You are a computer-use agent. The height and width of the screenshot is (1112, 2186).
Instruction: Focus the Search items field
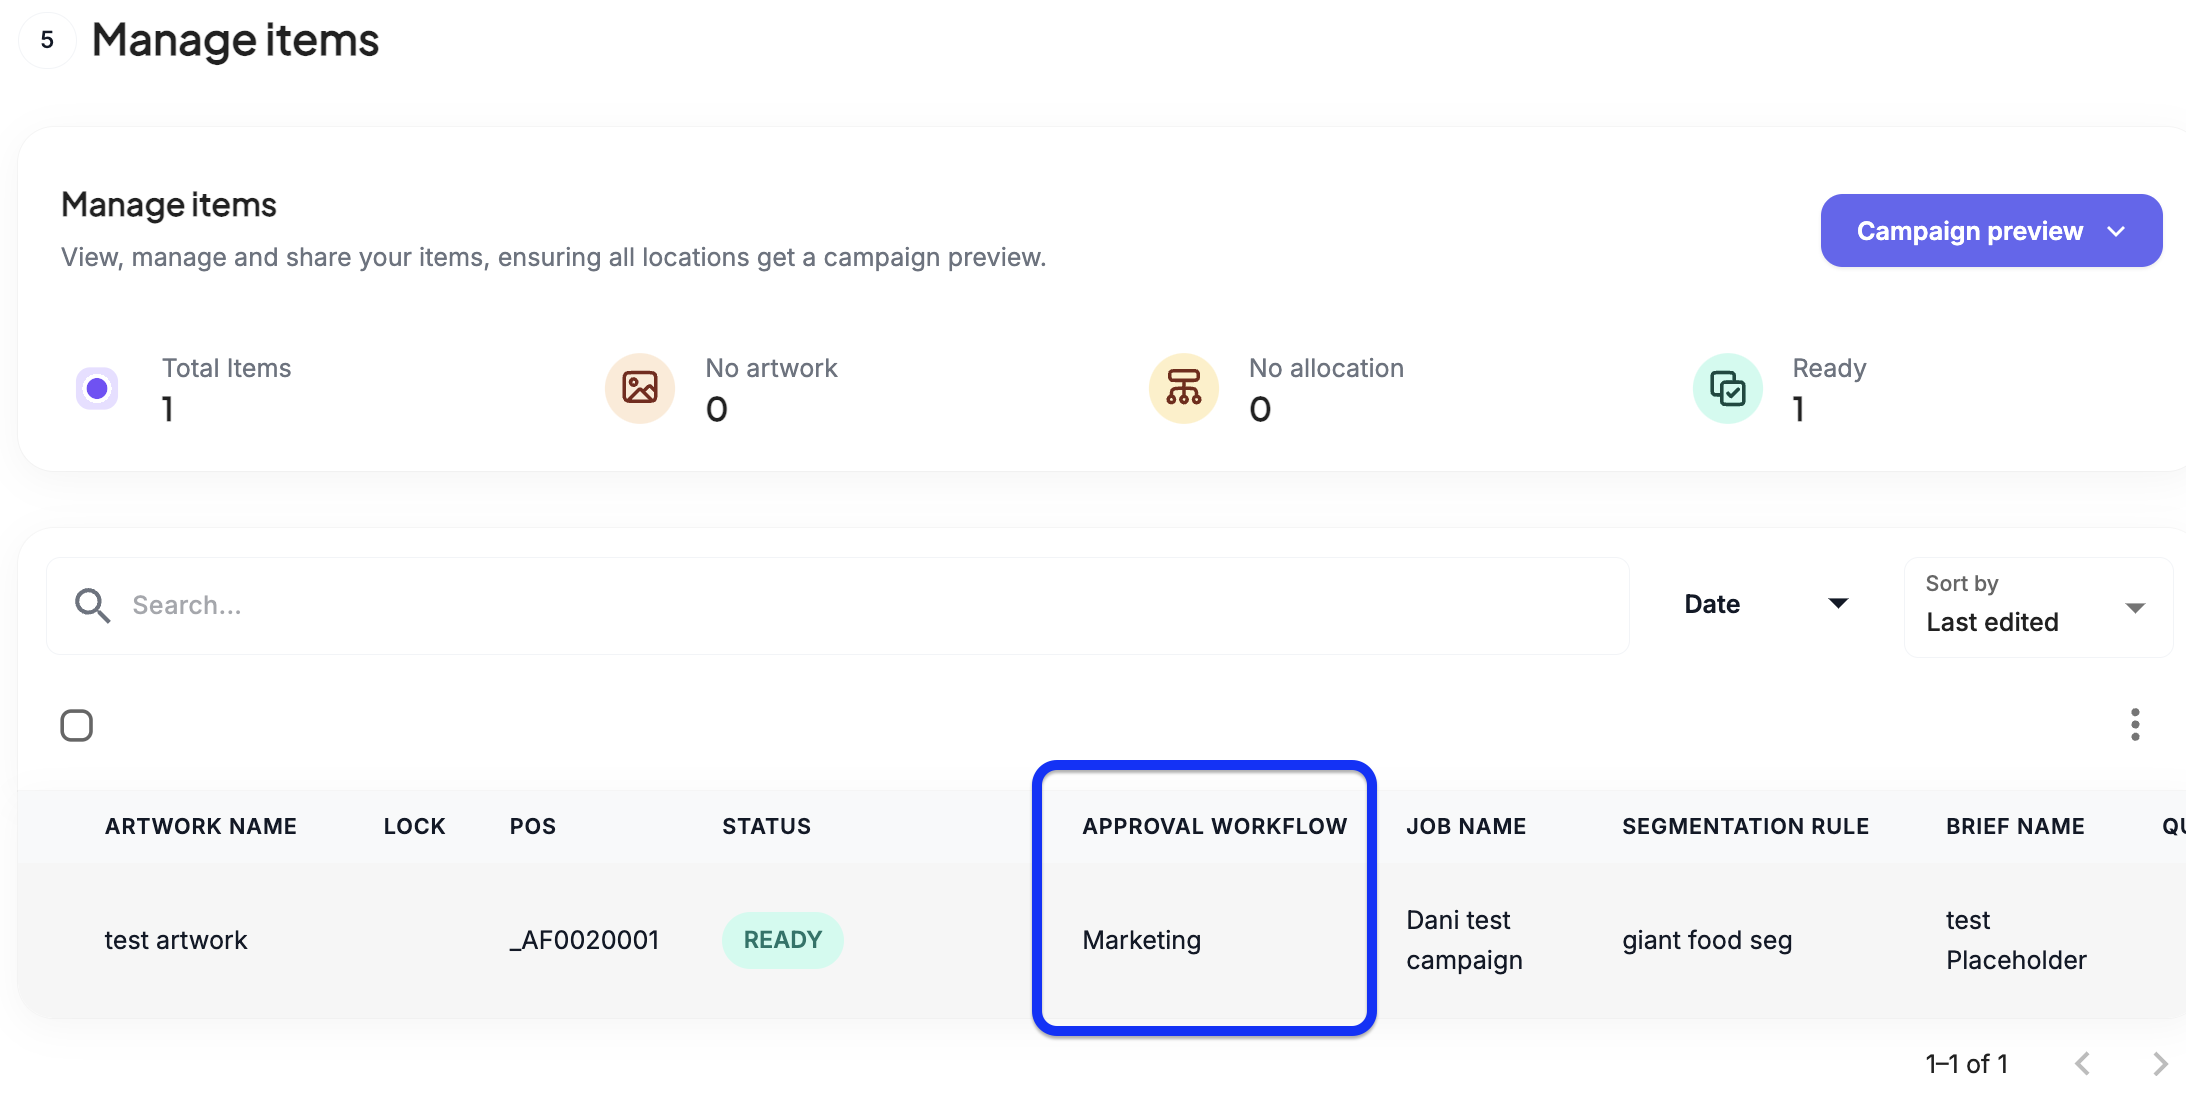tap(860, 605)
